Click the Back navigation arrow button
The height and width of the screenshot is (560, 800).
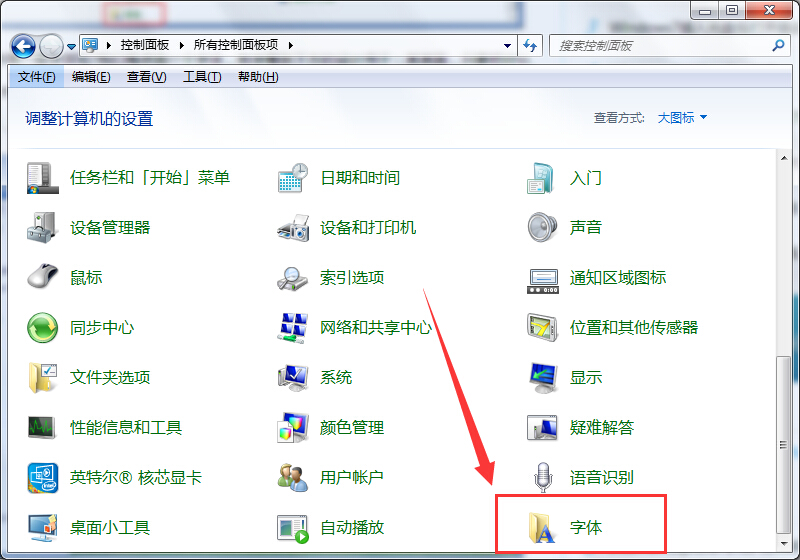[24, 46]
